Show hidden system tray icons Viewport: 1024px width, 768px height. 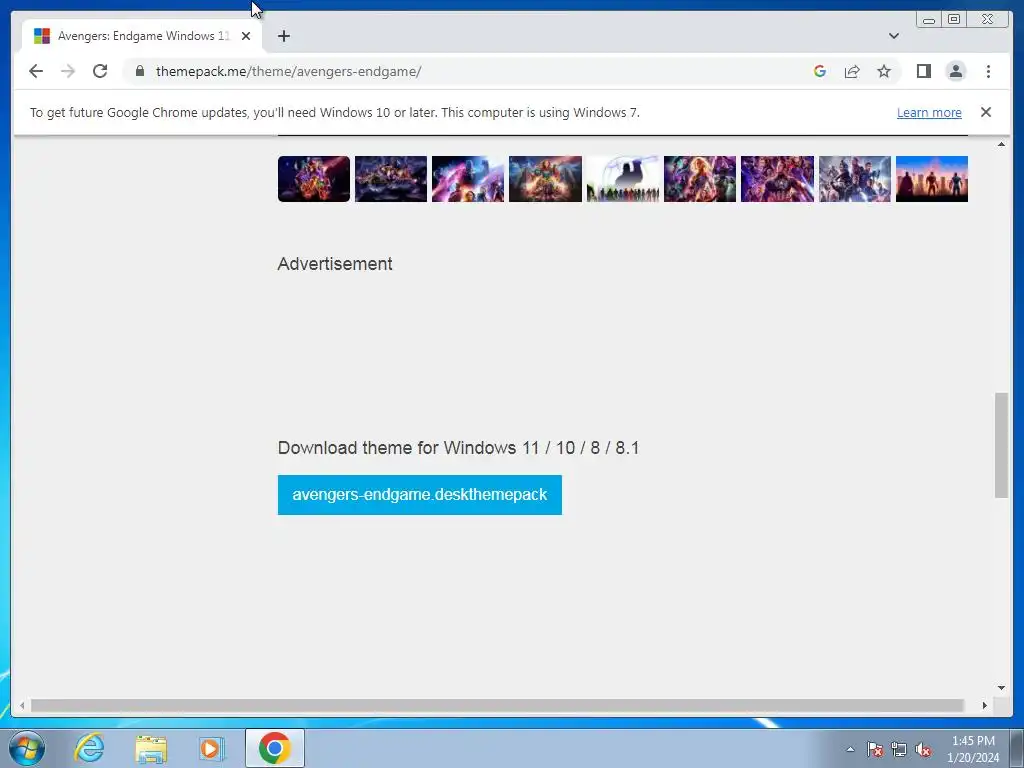tap(850, 749)
